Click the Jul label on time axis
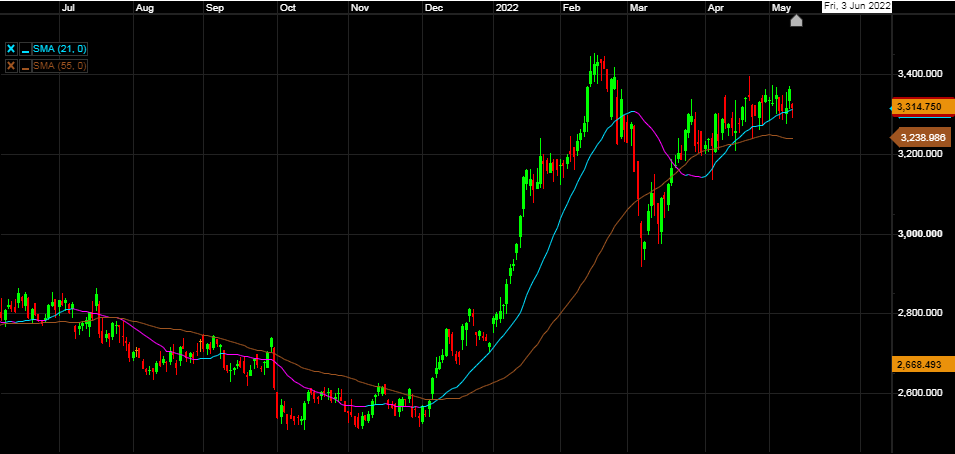The width and height of the screenshot is (955, 454). (x=69, y=7)
